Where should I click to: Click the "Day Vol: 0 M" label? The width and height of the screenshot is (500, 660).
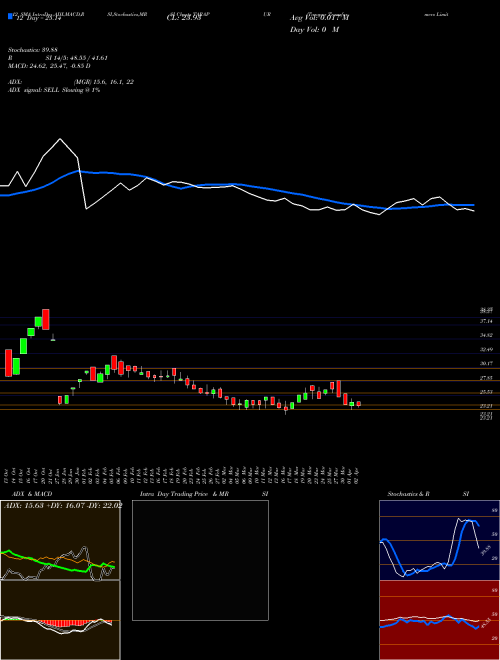(314, 30)
